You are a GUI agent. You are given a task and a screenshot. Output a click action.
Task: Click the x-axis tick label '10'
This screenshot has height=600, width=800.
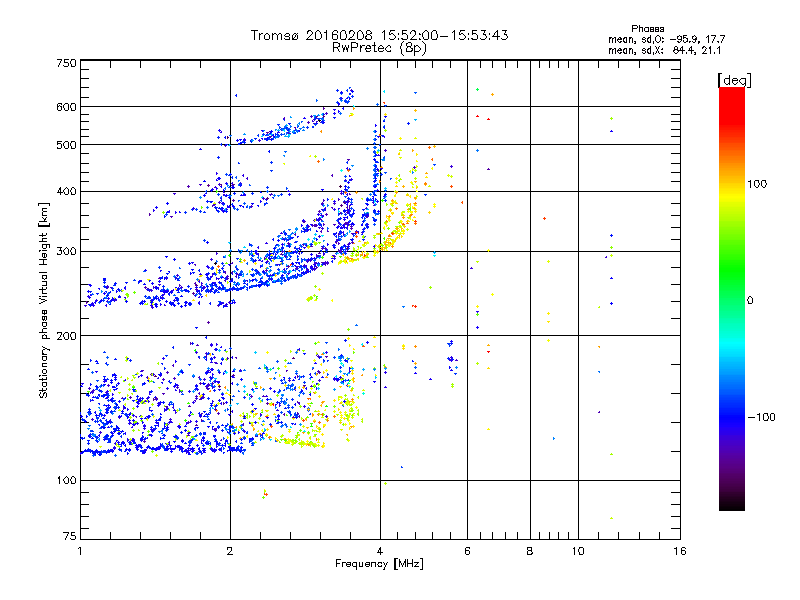578,551
